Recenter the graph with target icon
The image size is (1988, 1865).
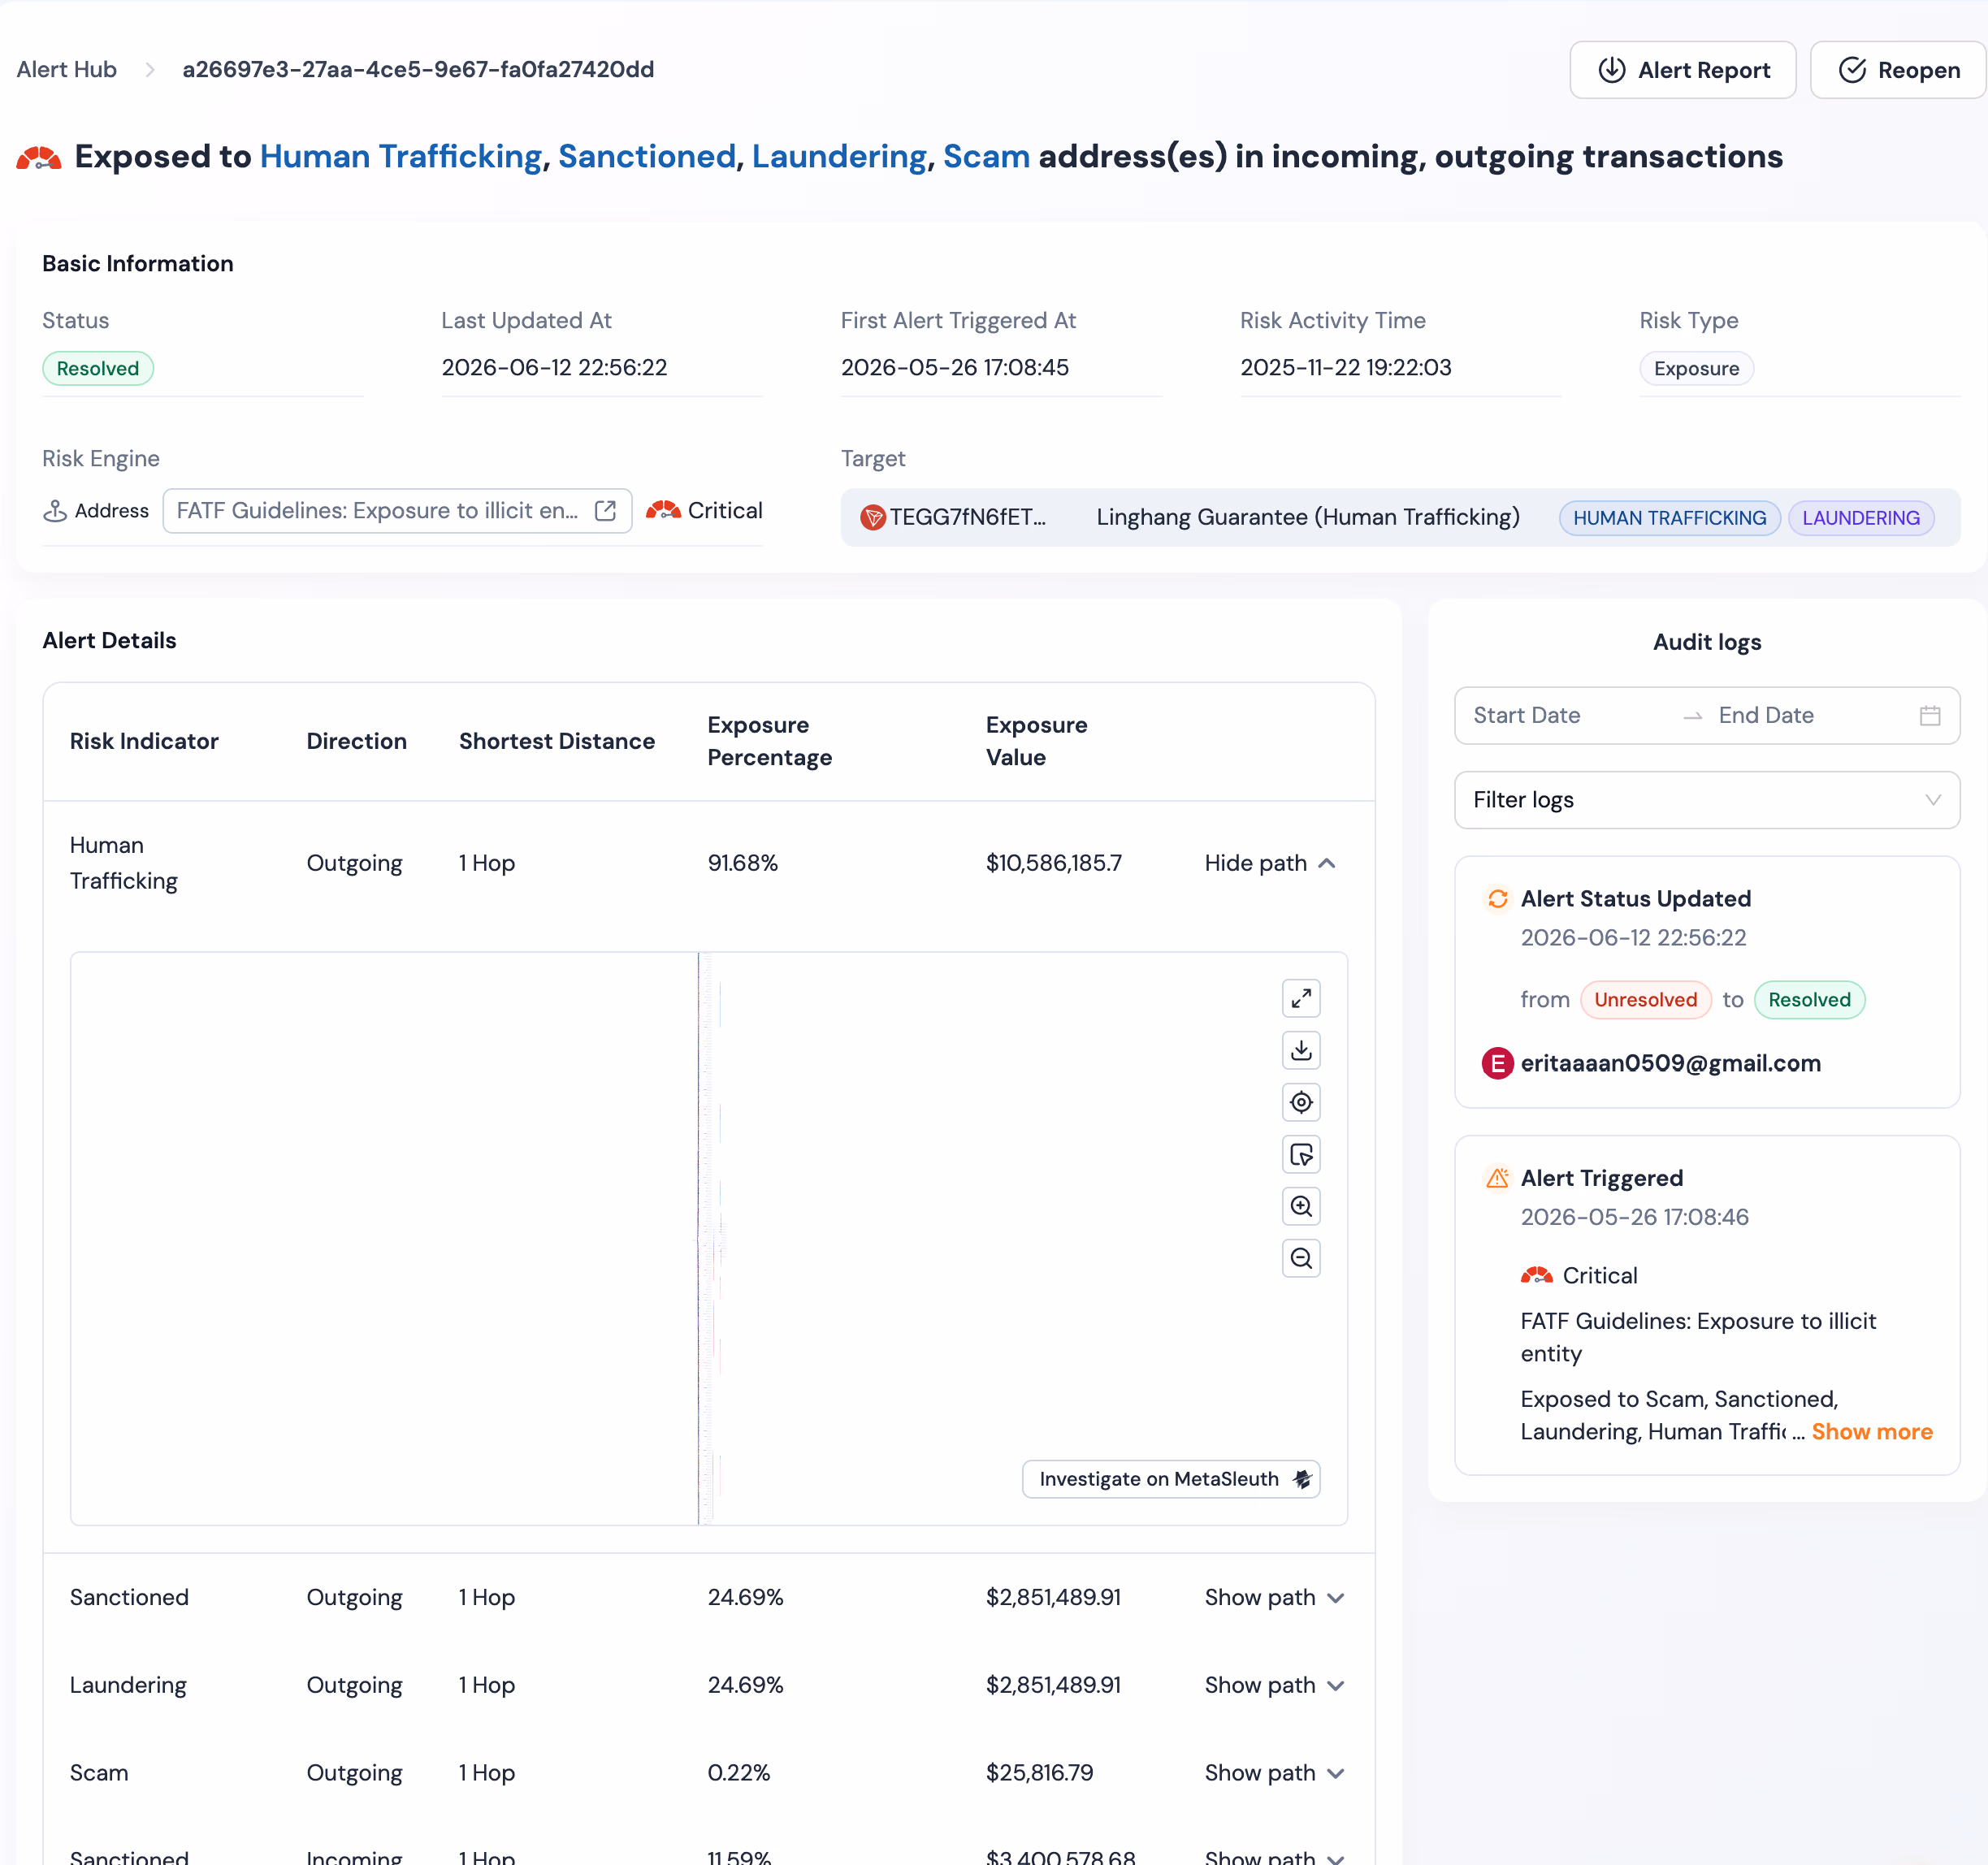pos(1301,1102)
